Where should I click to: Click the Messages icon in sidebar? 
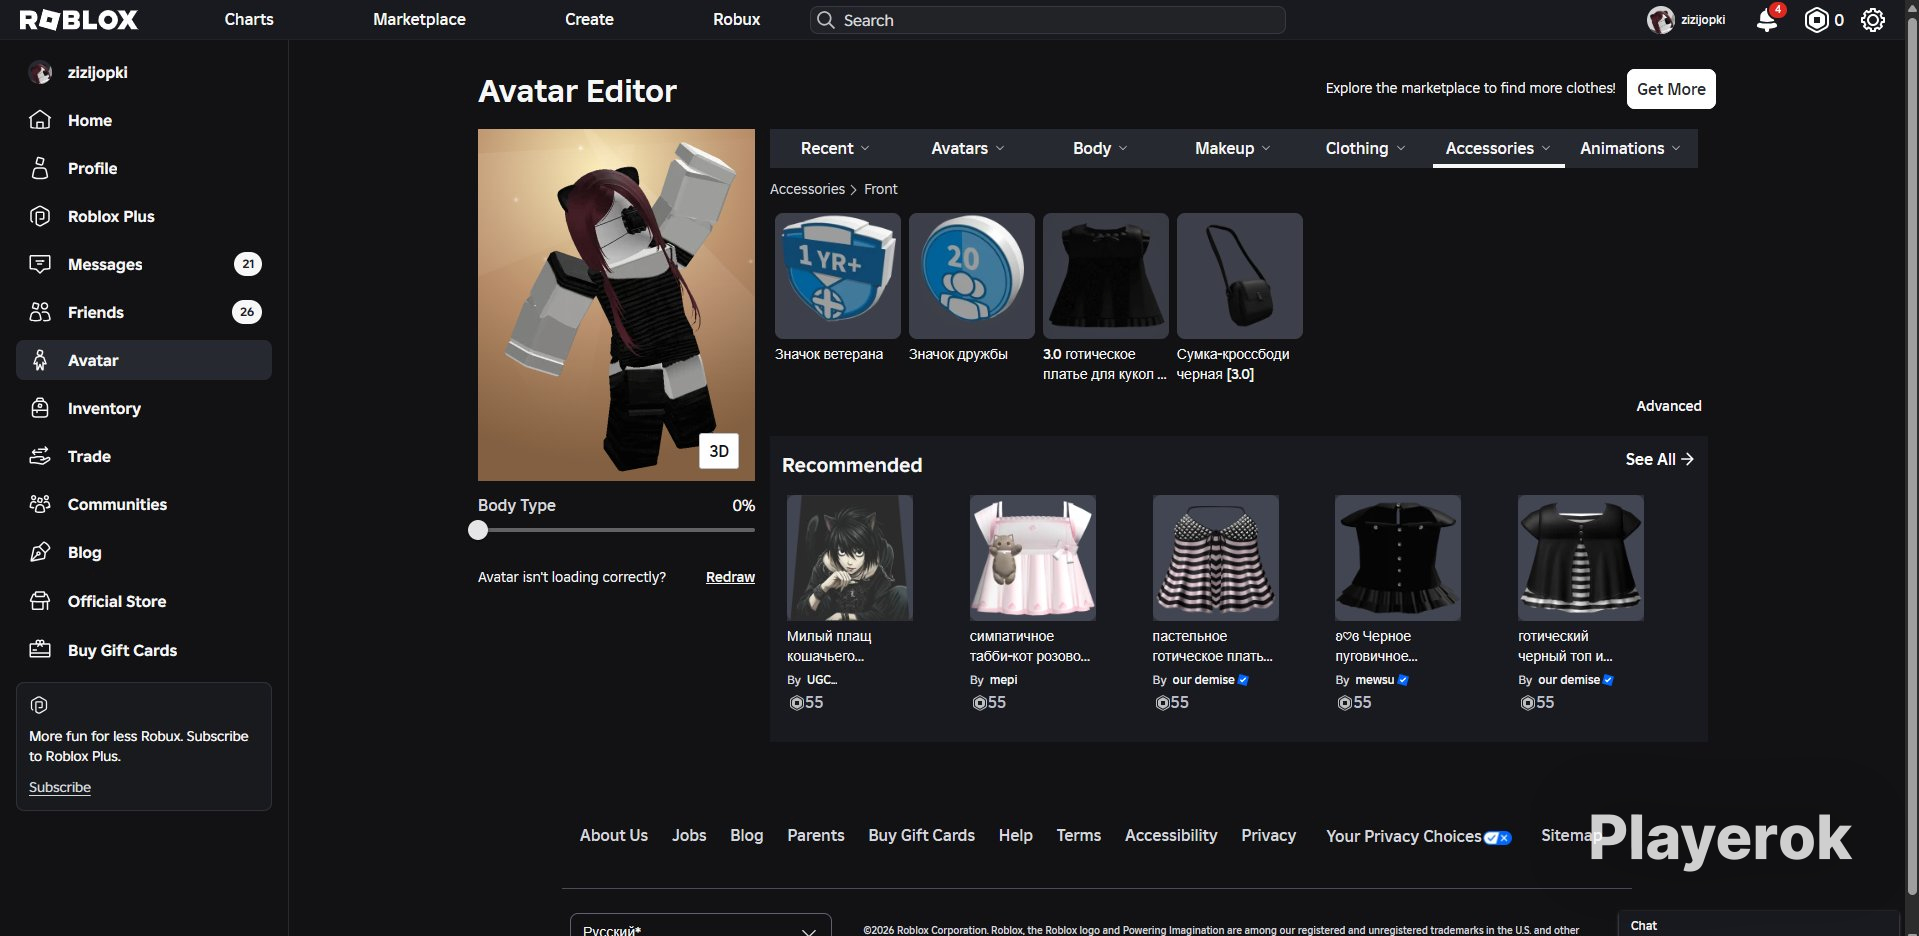pos(40,264)
